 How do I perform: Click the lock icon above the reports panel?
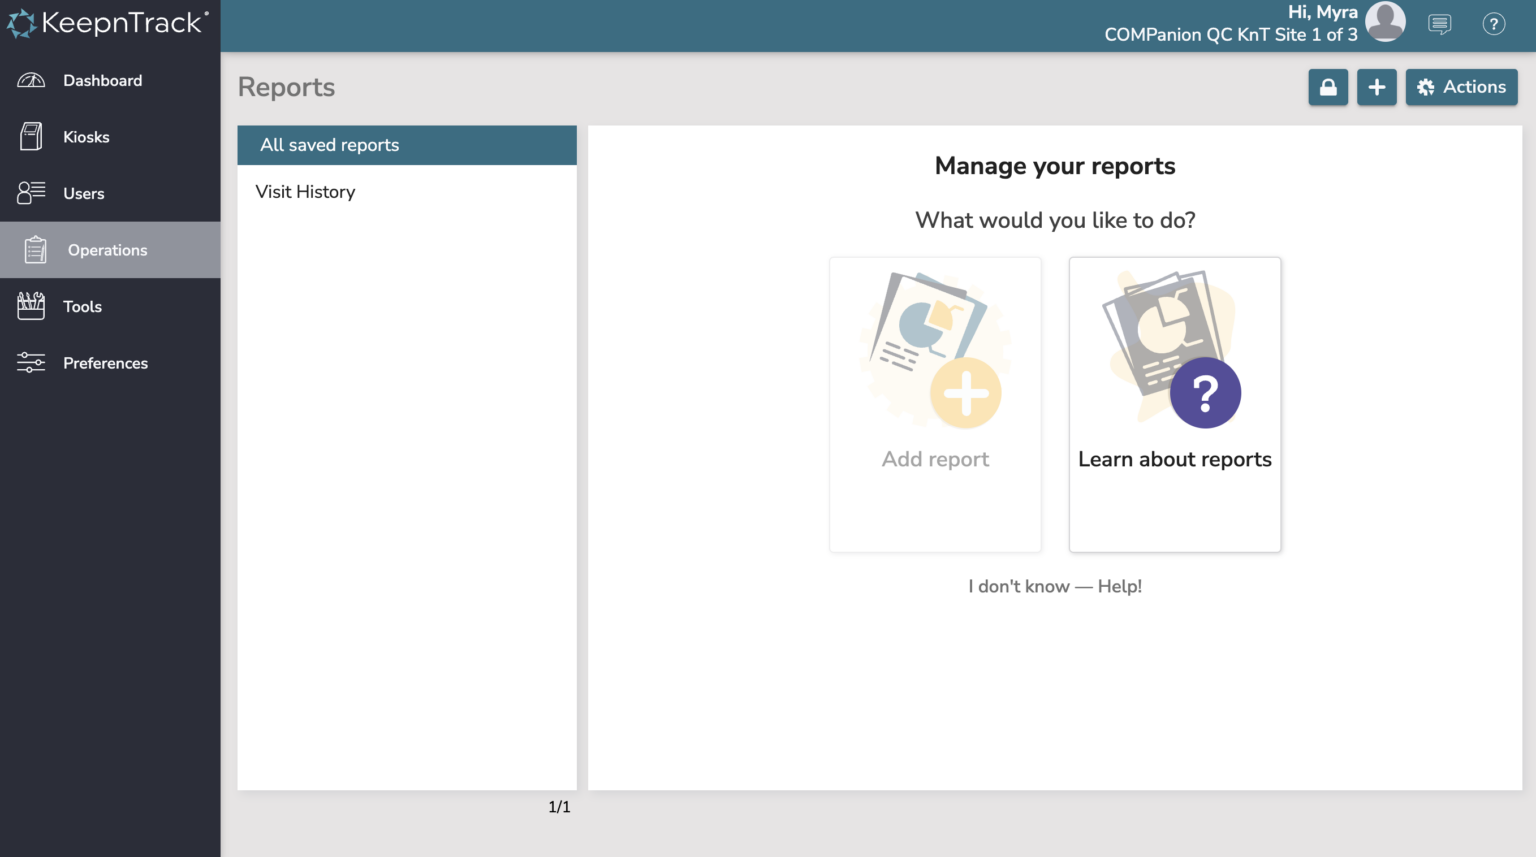[x=1328, y=87]
